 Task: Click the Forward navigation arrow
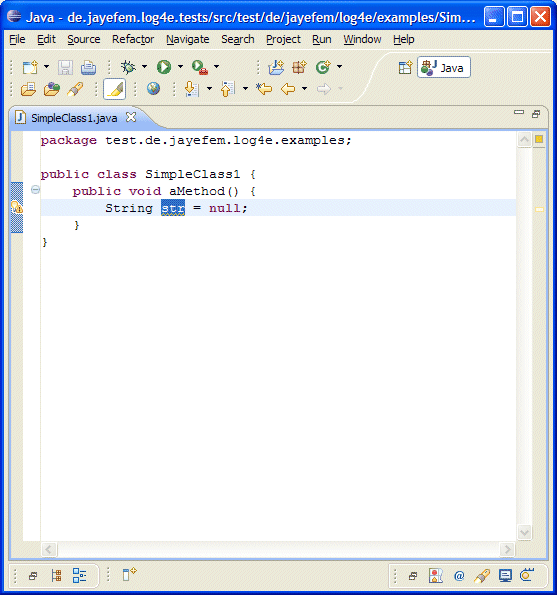pos(324,89)
